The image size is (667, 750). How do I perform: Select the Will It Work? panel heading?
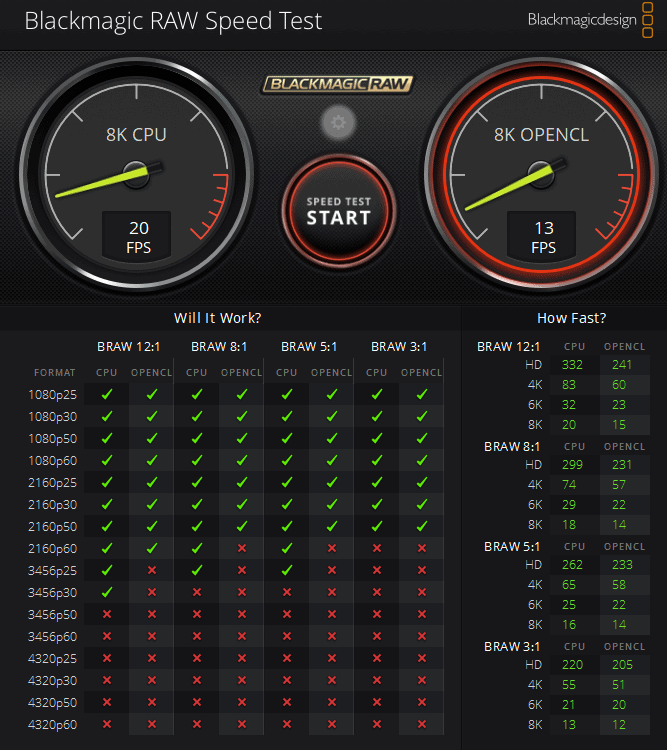[x=217, y=318]
